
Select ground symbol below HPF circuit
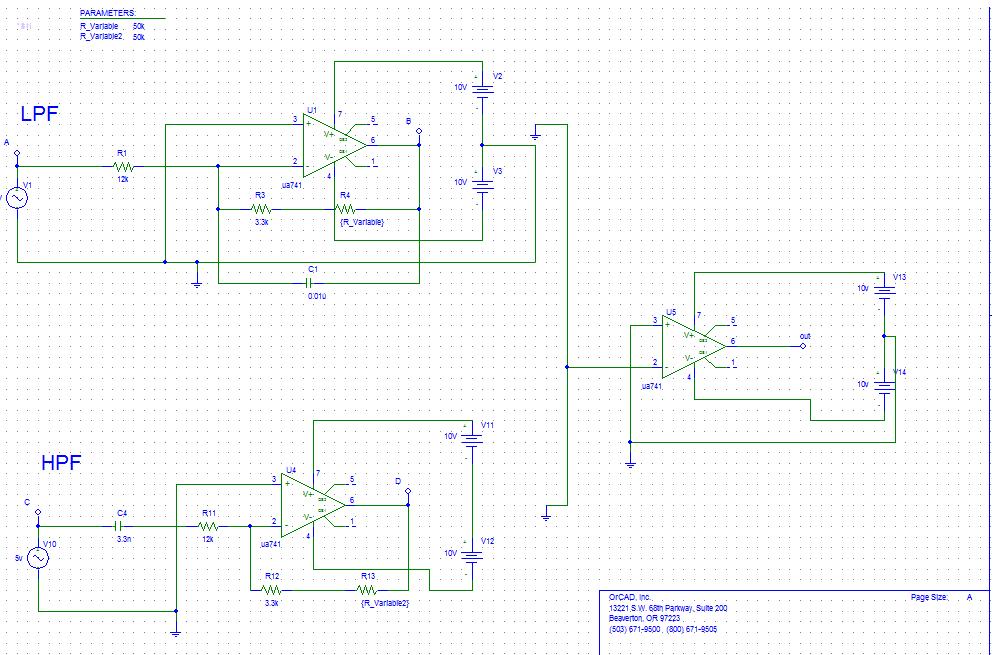pos(176,631)
